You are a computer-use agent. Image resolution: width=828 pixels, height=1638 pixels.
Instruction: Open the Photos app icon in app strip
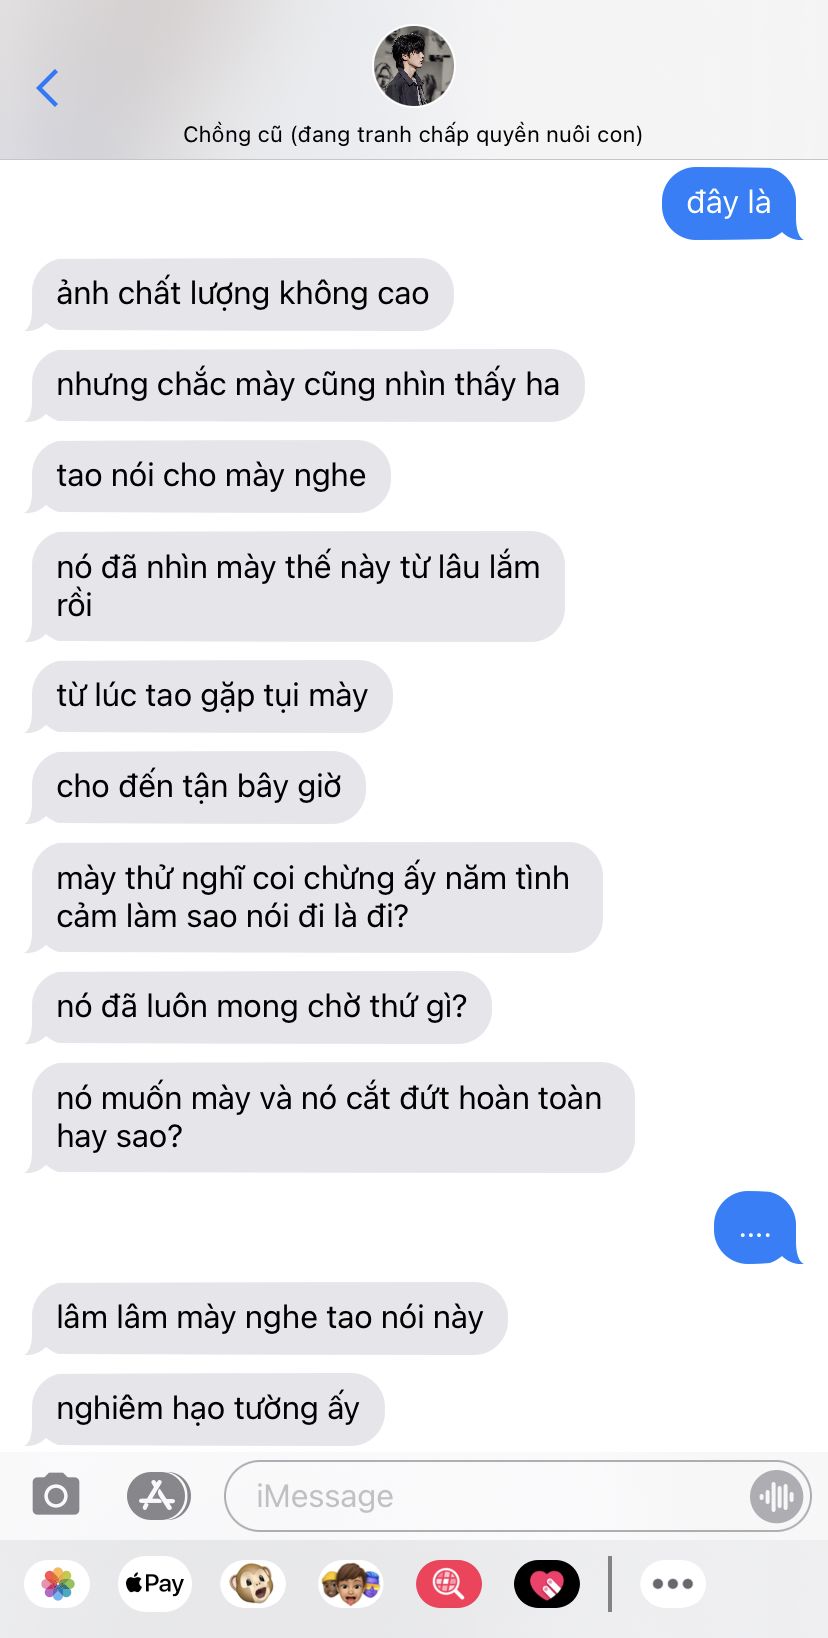pyautogui.click(x=58, y=1583)
